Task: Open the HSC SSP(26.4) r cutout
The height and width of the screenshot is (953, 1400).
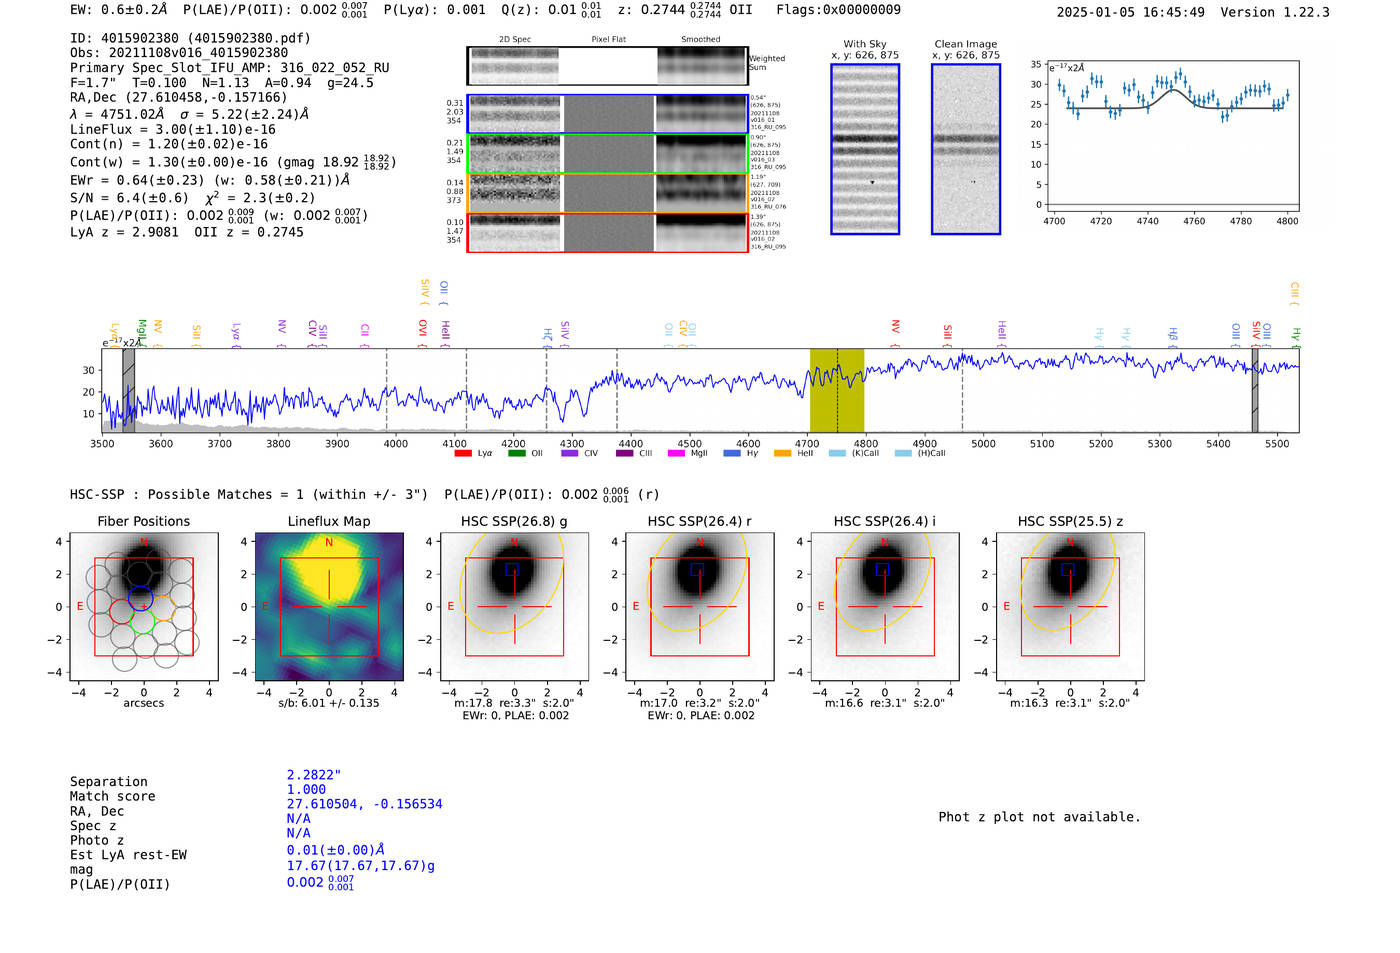Action: point(700,606)
